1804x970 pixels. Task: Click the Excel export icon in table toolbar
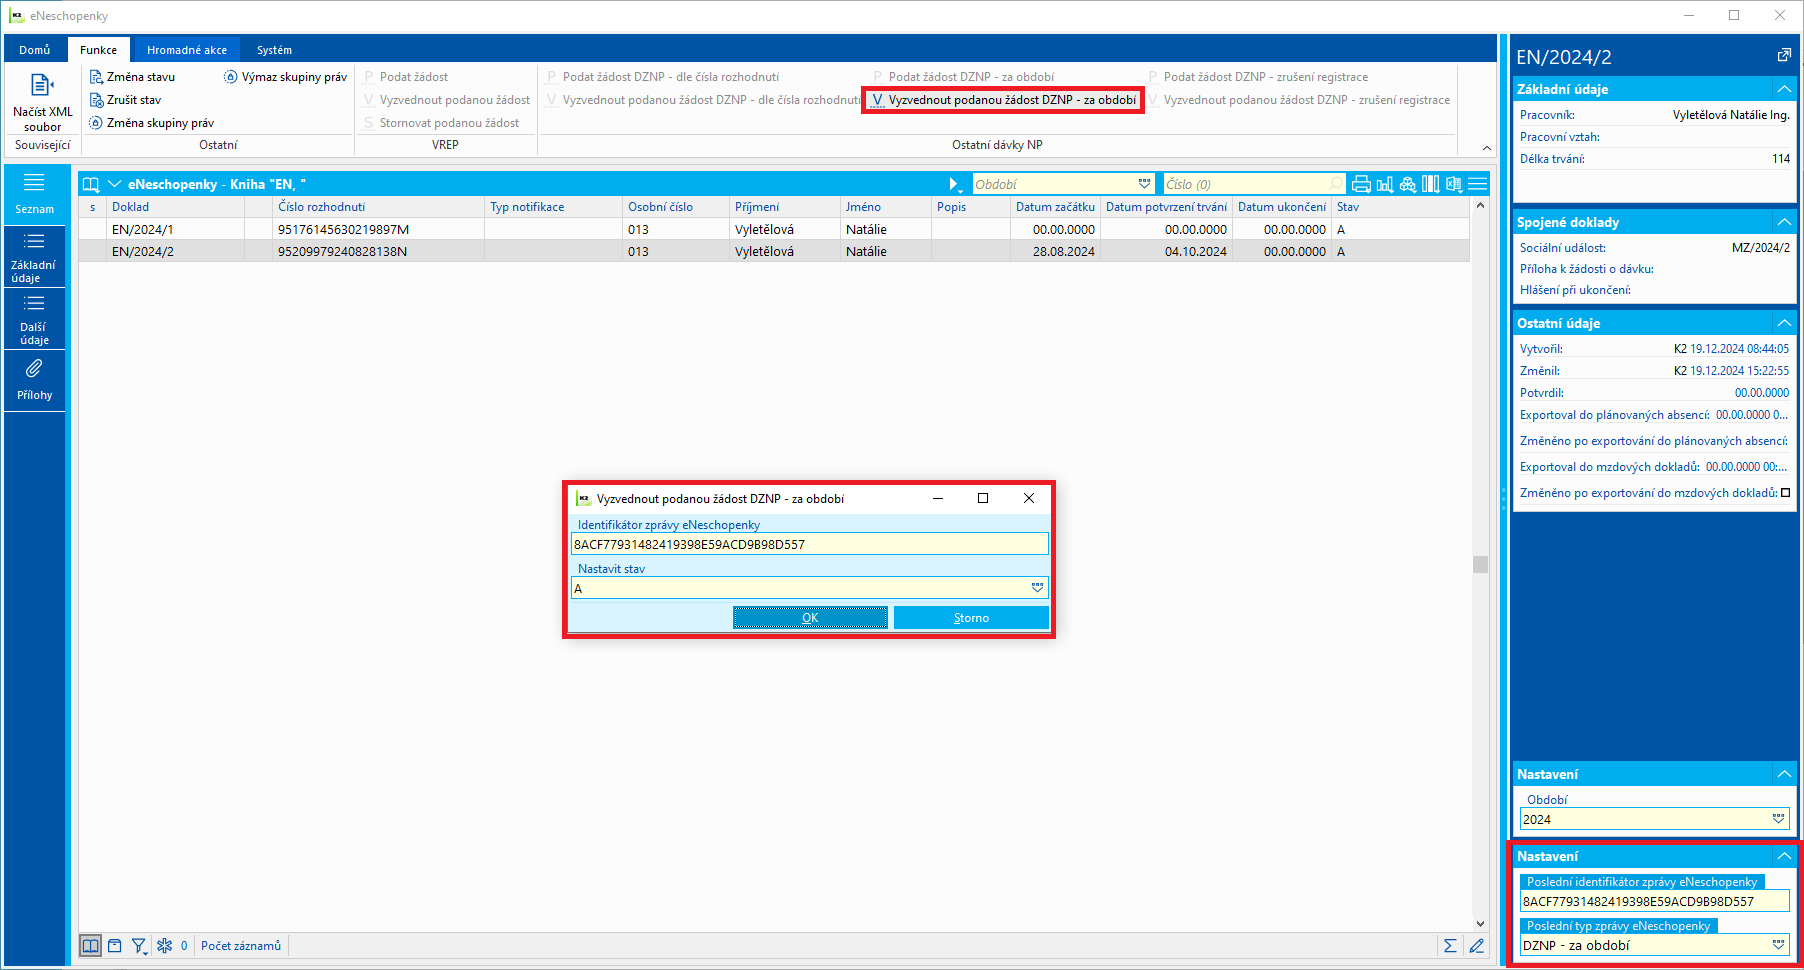click(1454, 184)
